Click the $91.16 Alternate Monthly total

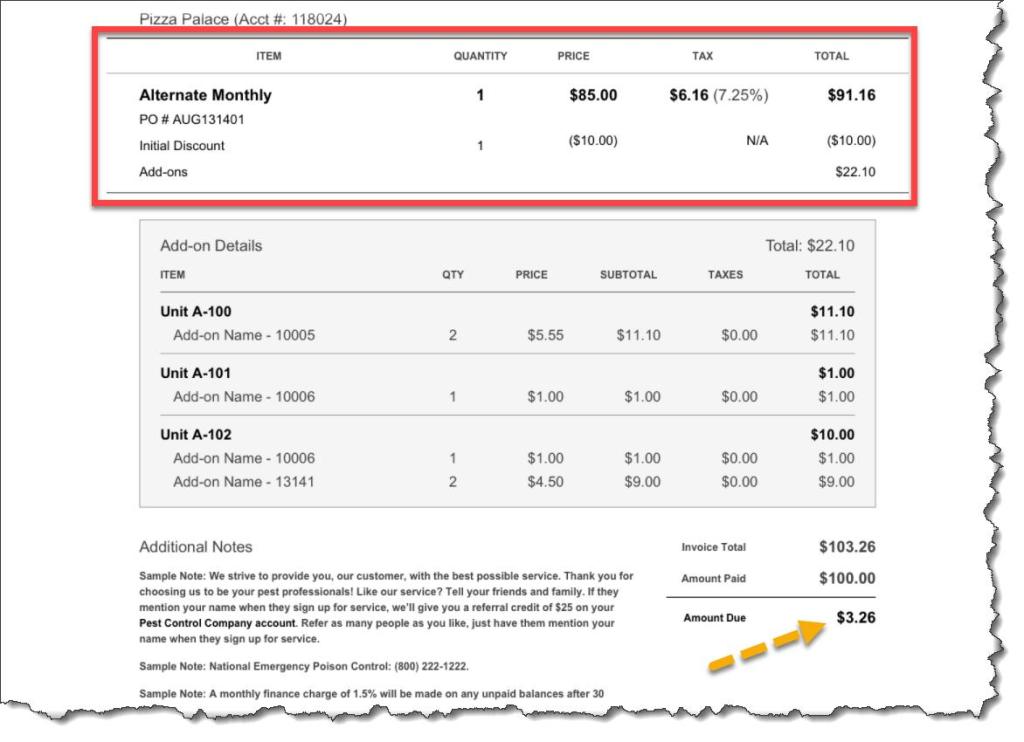(851, 95)
